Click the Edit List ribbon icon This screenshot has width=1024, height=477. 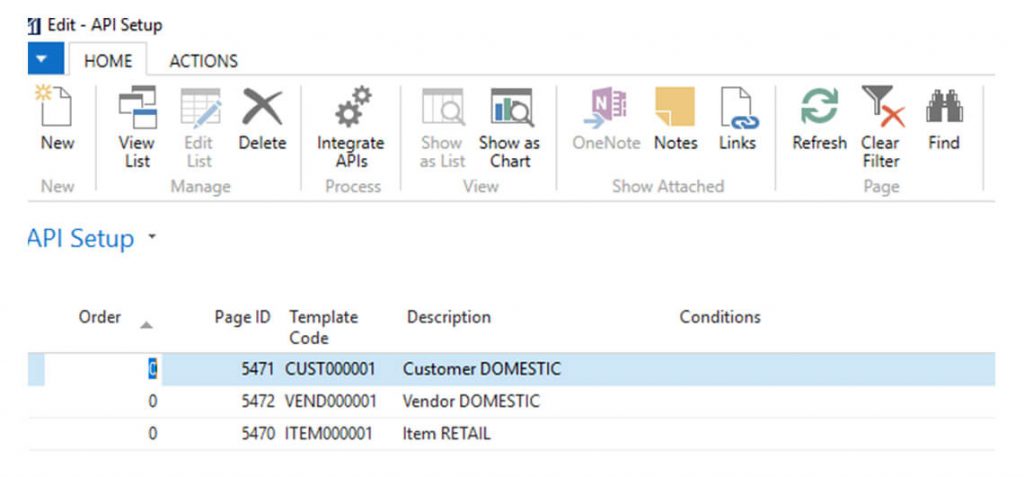tap(200, 107)
